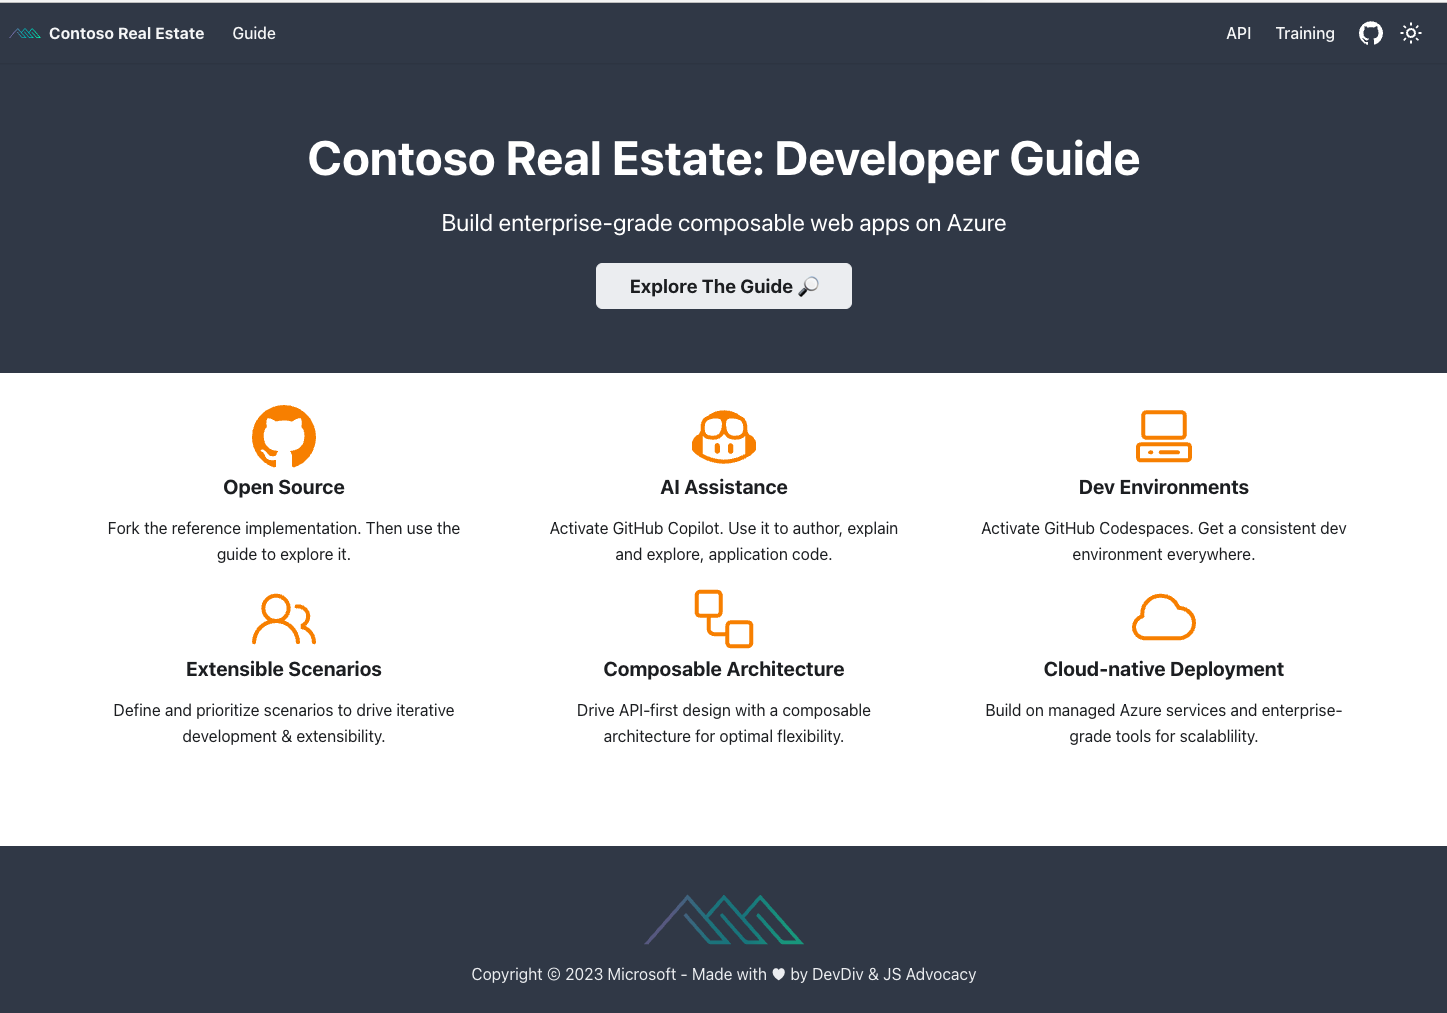Open the Training navbar link
The height and width of the screenshot is (1013, 1447).
tap(1305, 33)
